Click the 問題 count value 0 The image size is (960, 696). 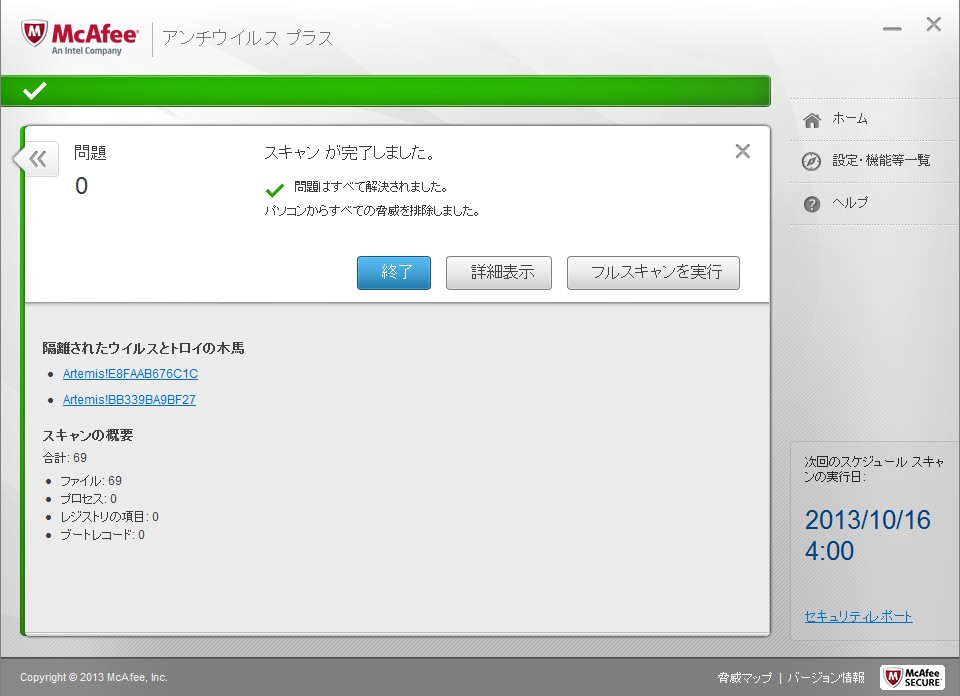pyautogui.click(x=81, y=185)
